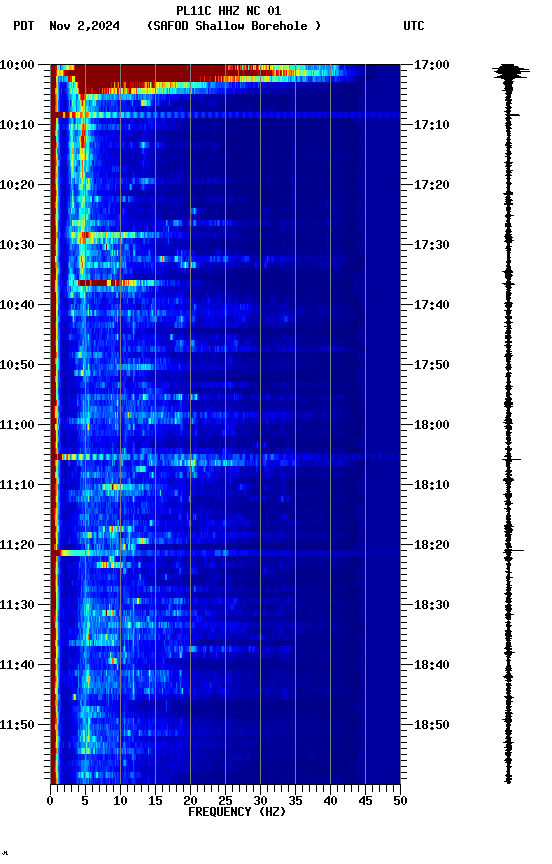Image resolution: width=552 pixels, height=864 pixels.
Task: Click the seismogram spike just after 18:05 UTC
Action: click(x=511, y=459)
